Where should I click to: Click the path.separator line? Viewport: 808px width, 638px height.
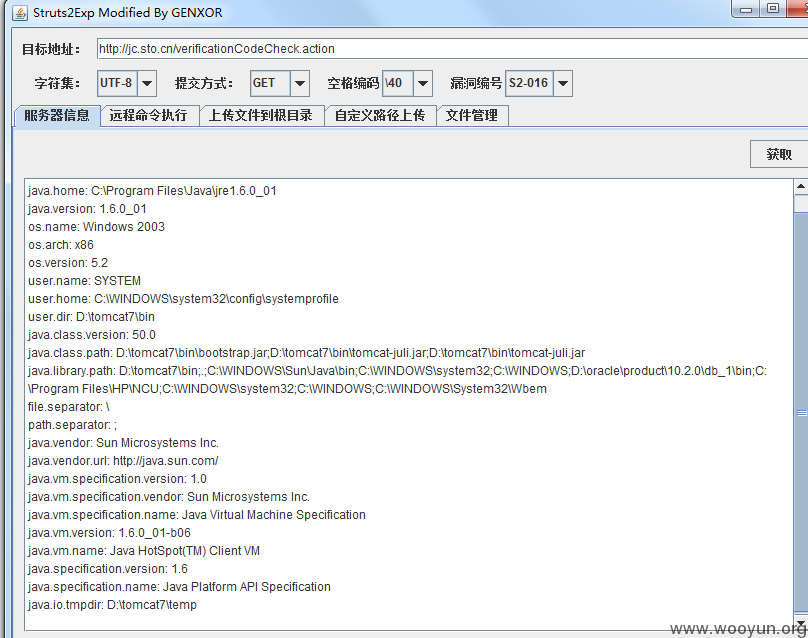point(73,425)
